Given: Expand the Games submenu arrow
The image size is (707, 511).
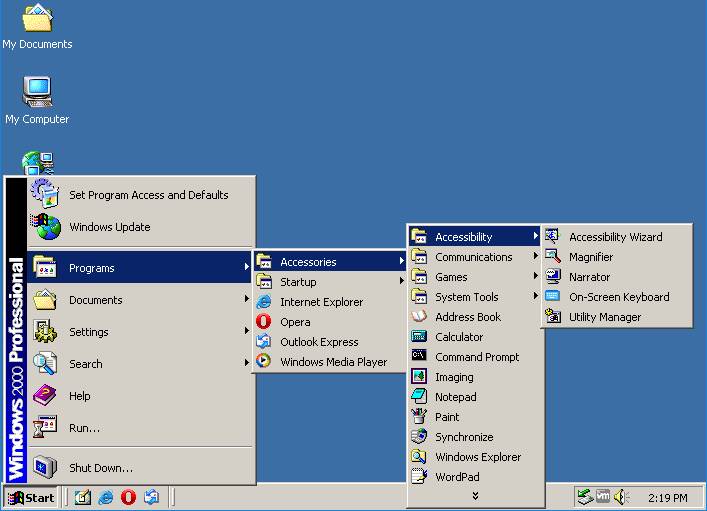Looking at the screenshot, I should [535, 276].
